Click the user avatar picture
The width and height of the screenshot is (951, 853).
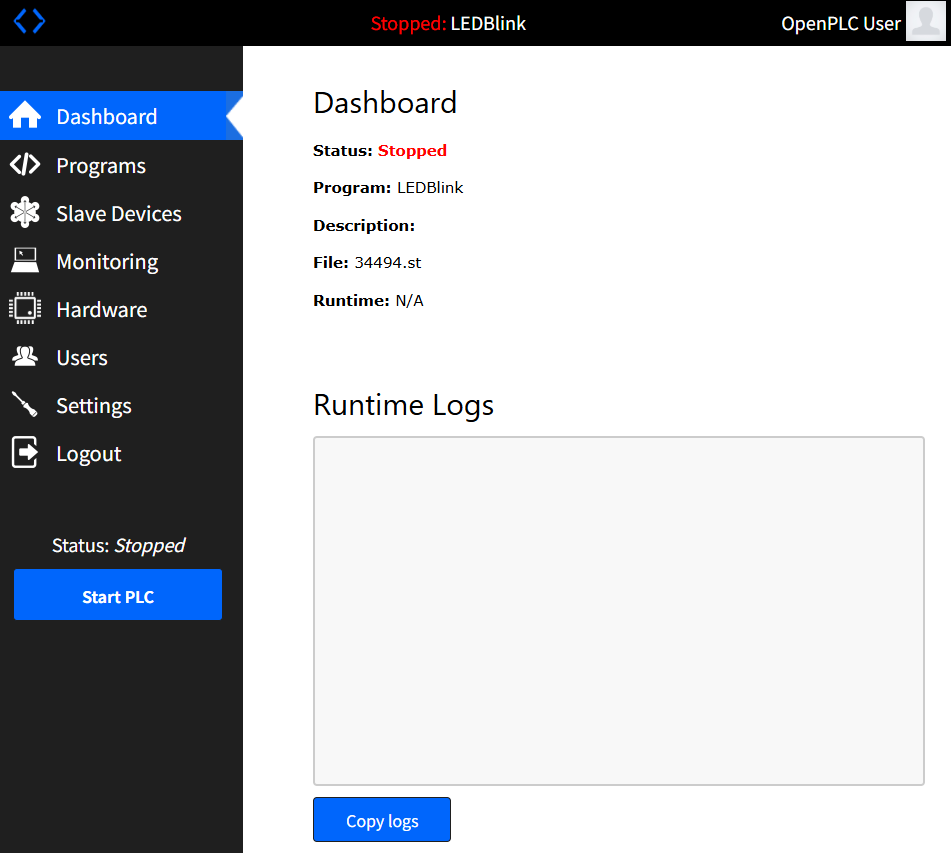pos(925,22)
